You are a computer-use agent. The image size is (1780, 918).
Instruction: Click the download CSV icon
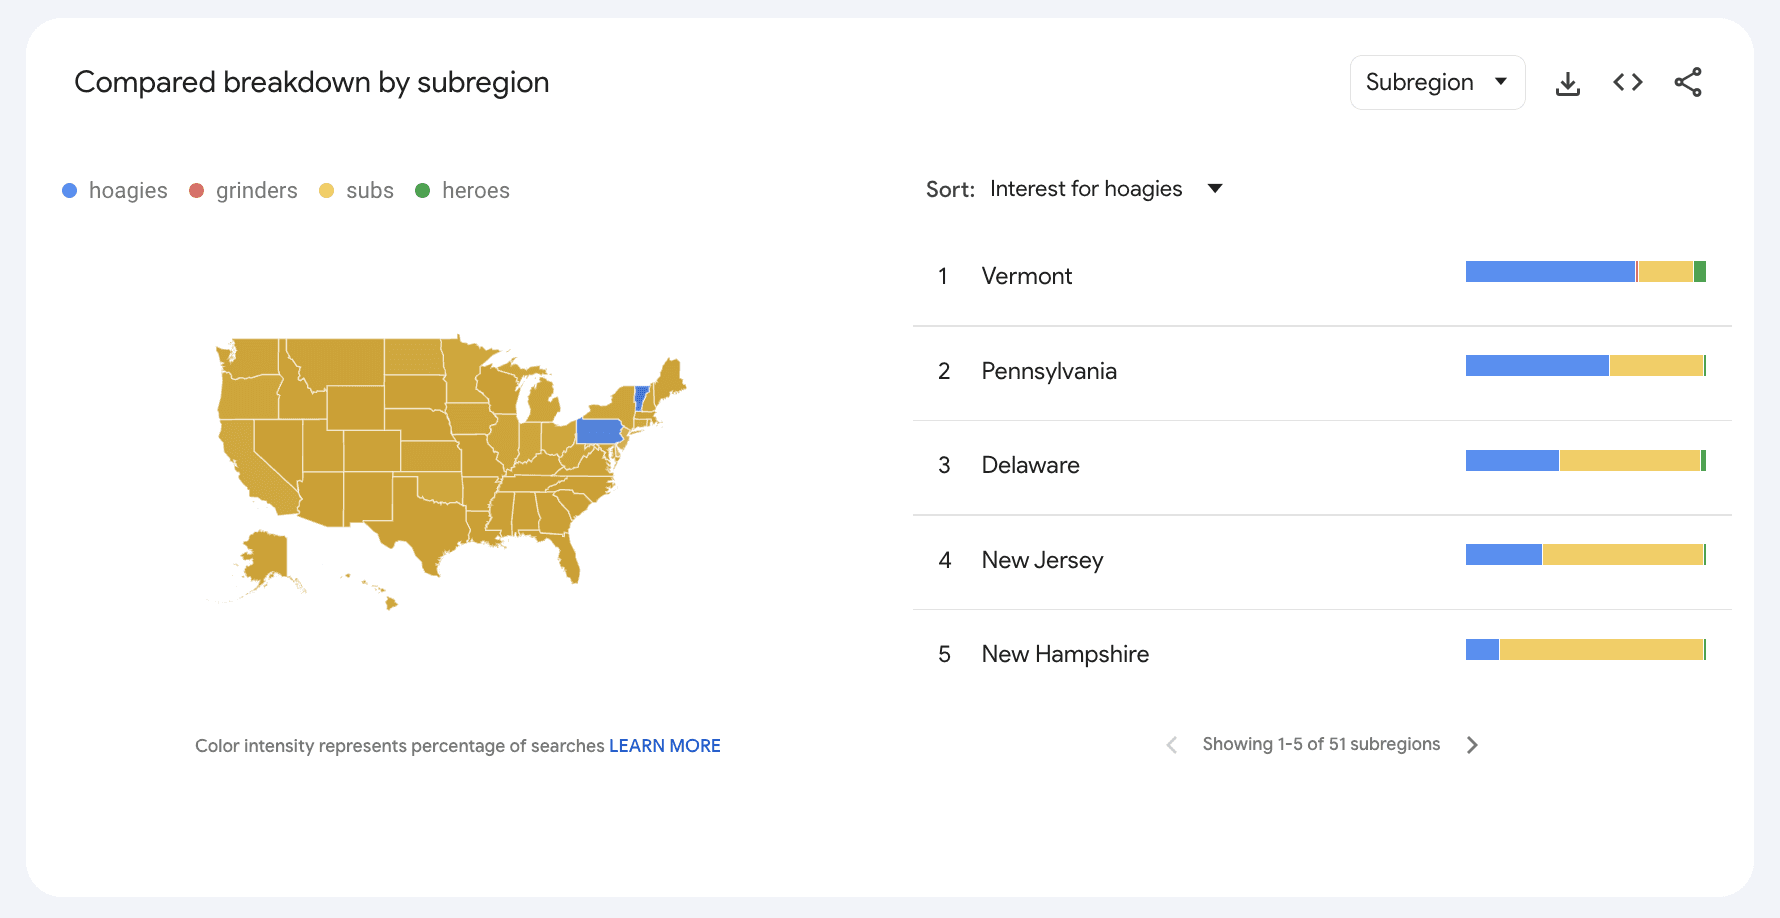point(1567,82)
